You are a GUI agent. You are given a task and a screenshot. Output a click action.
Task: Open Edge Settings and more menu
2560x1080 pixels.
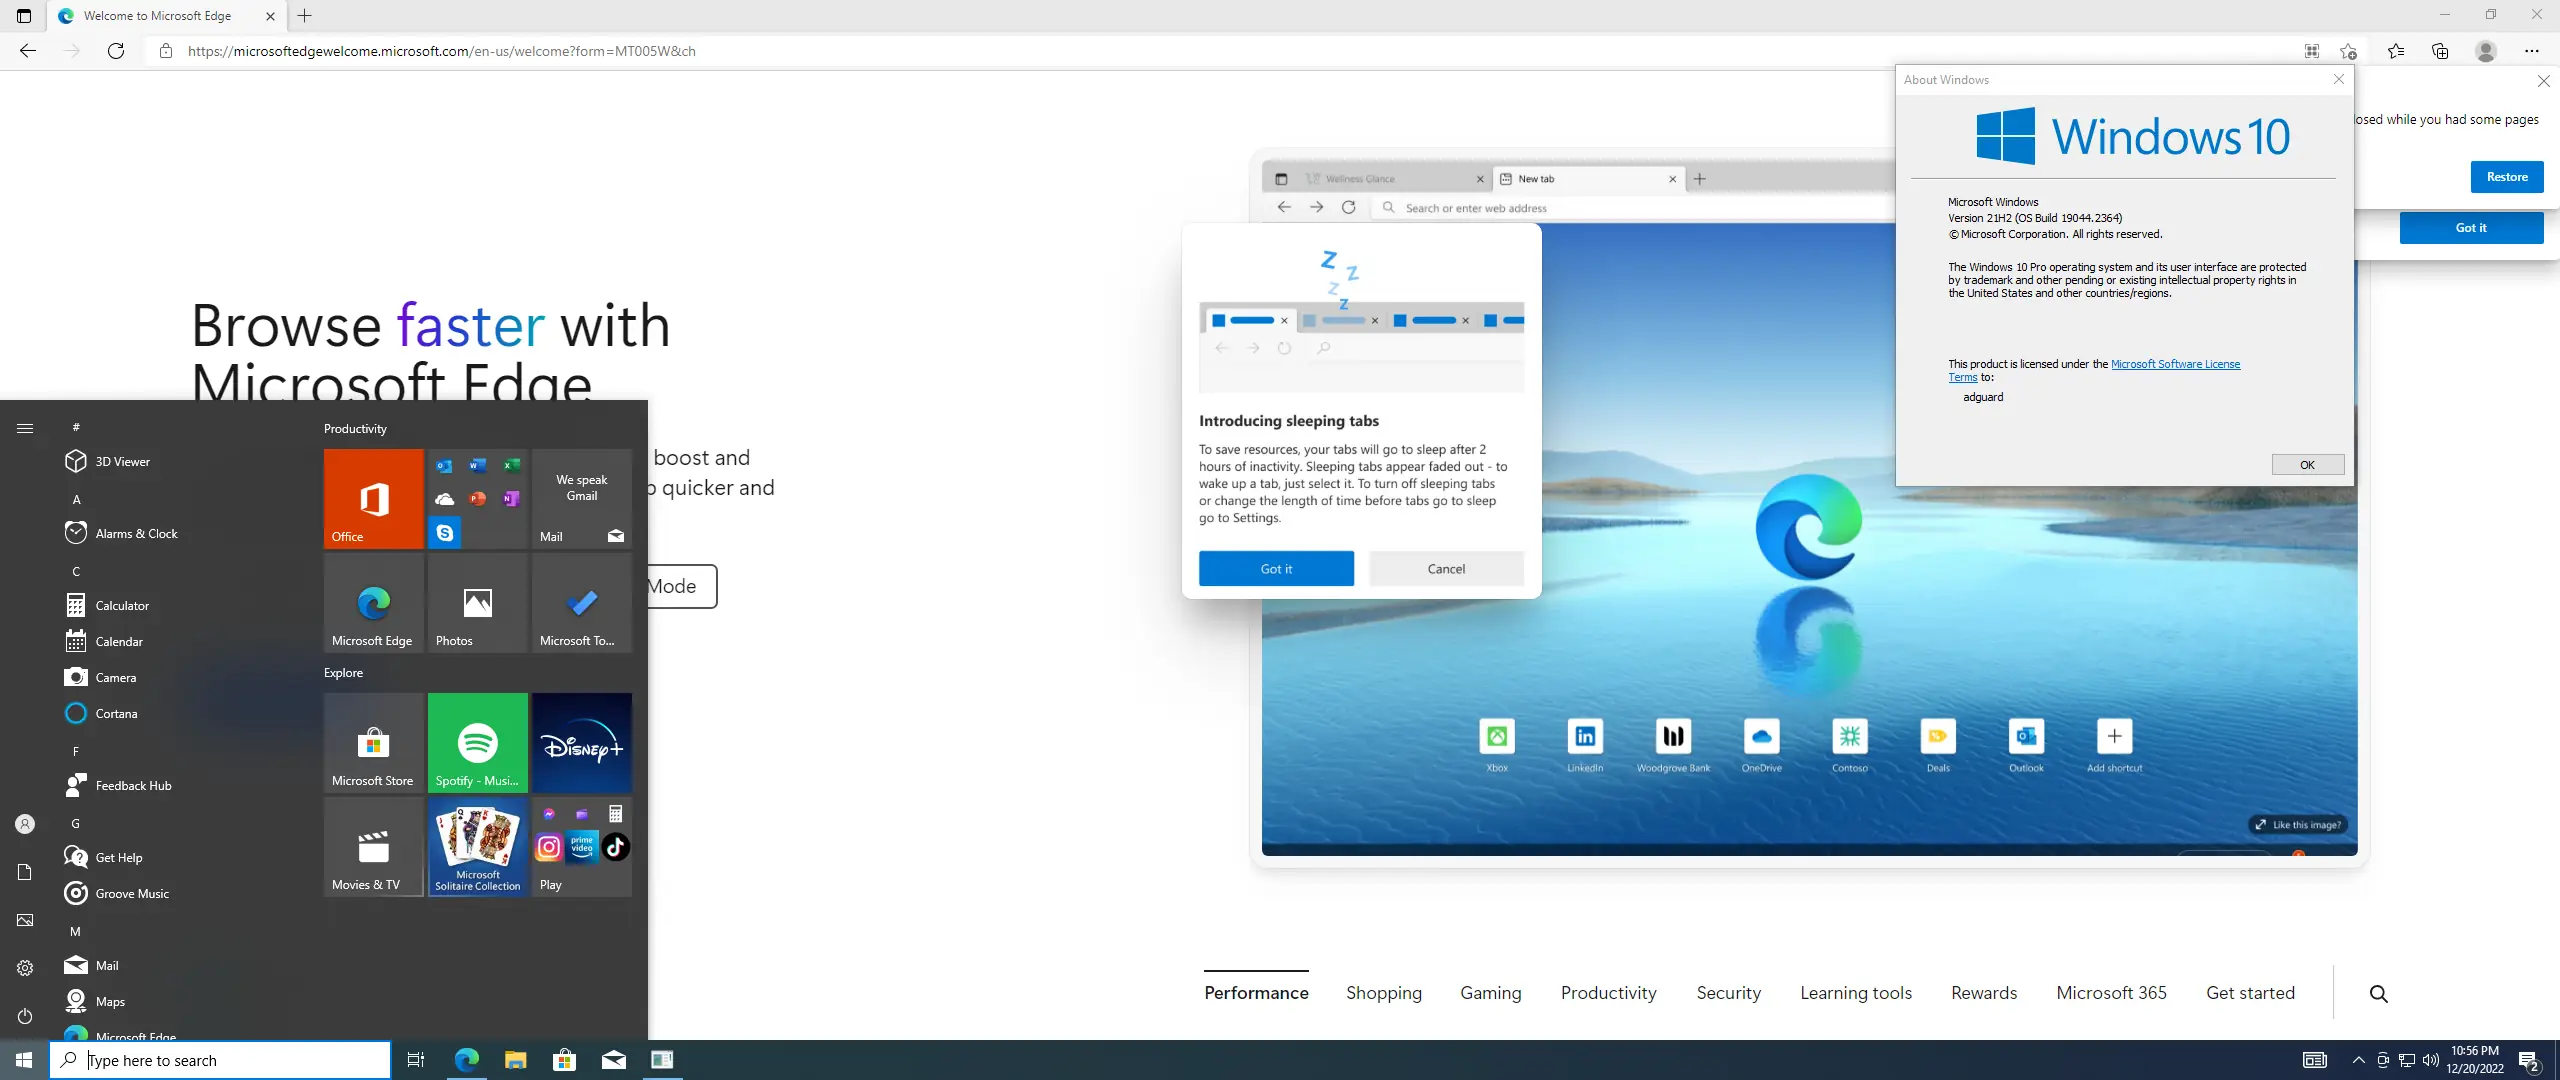(x=2531, y=51)
